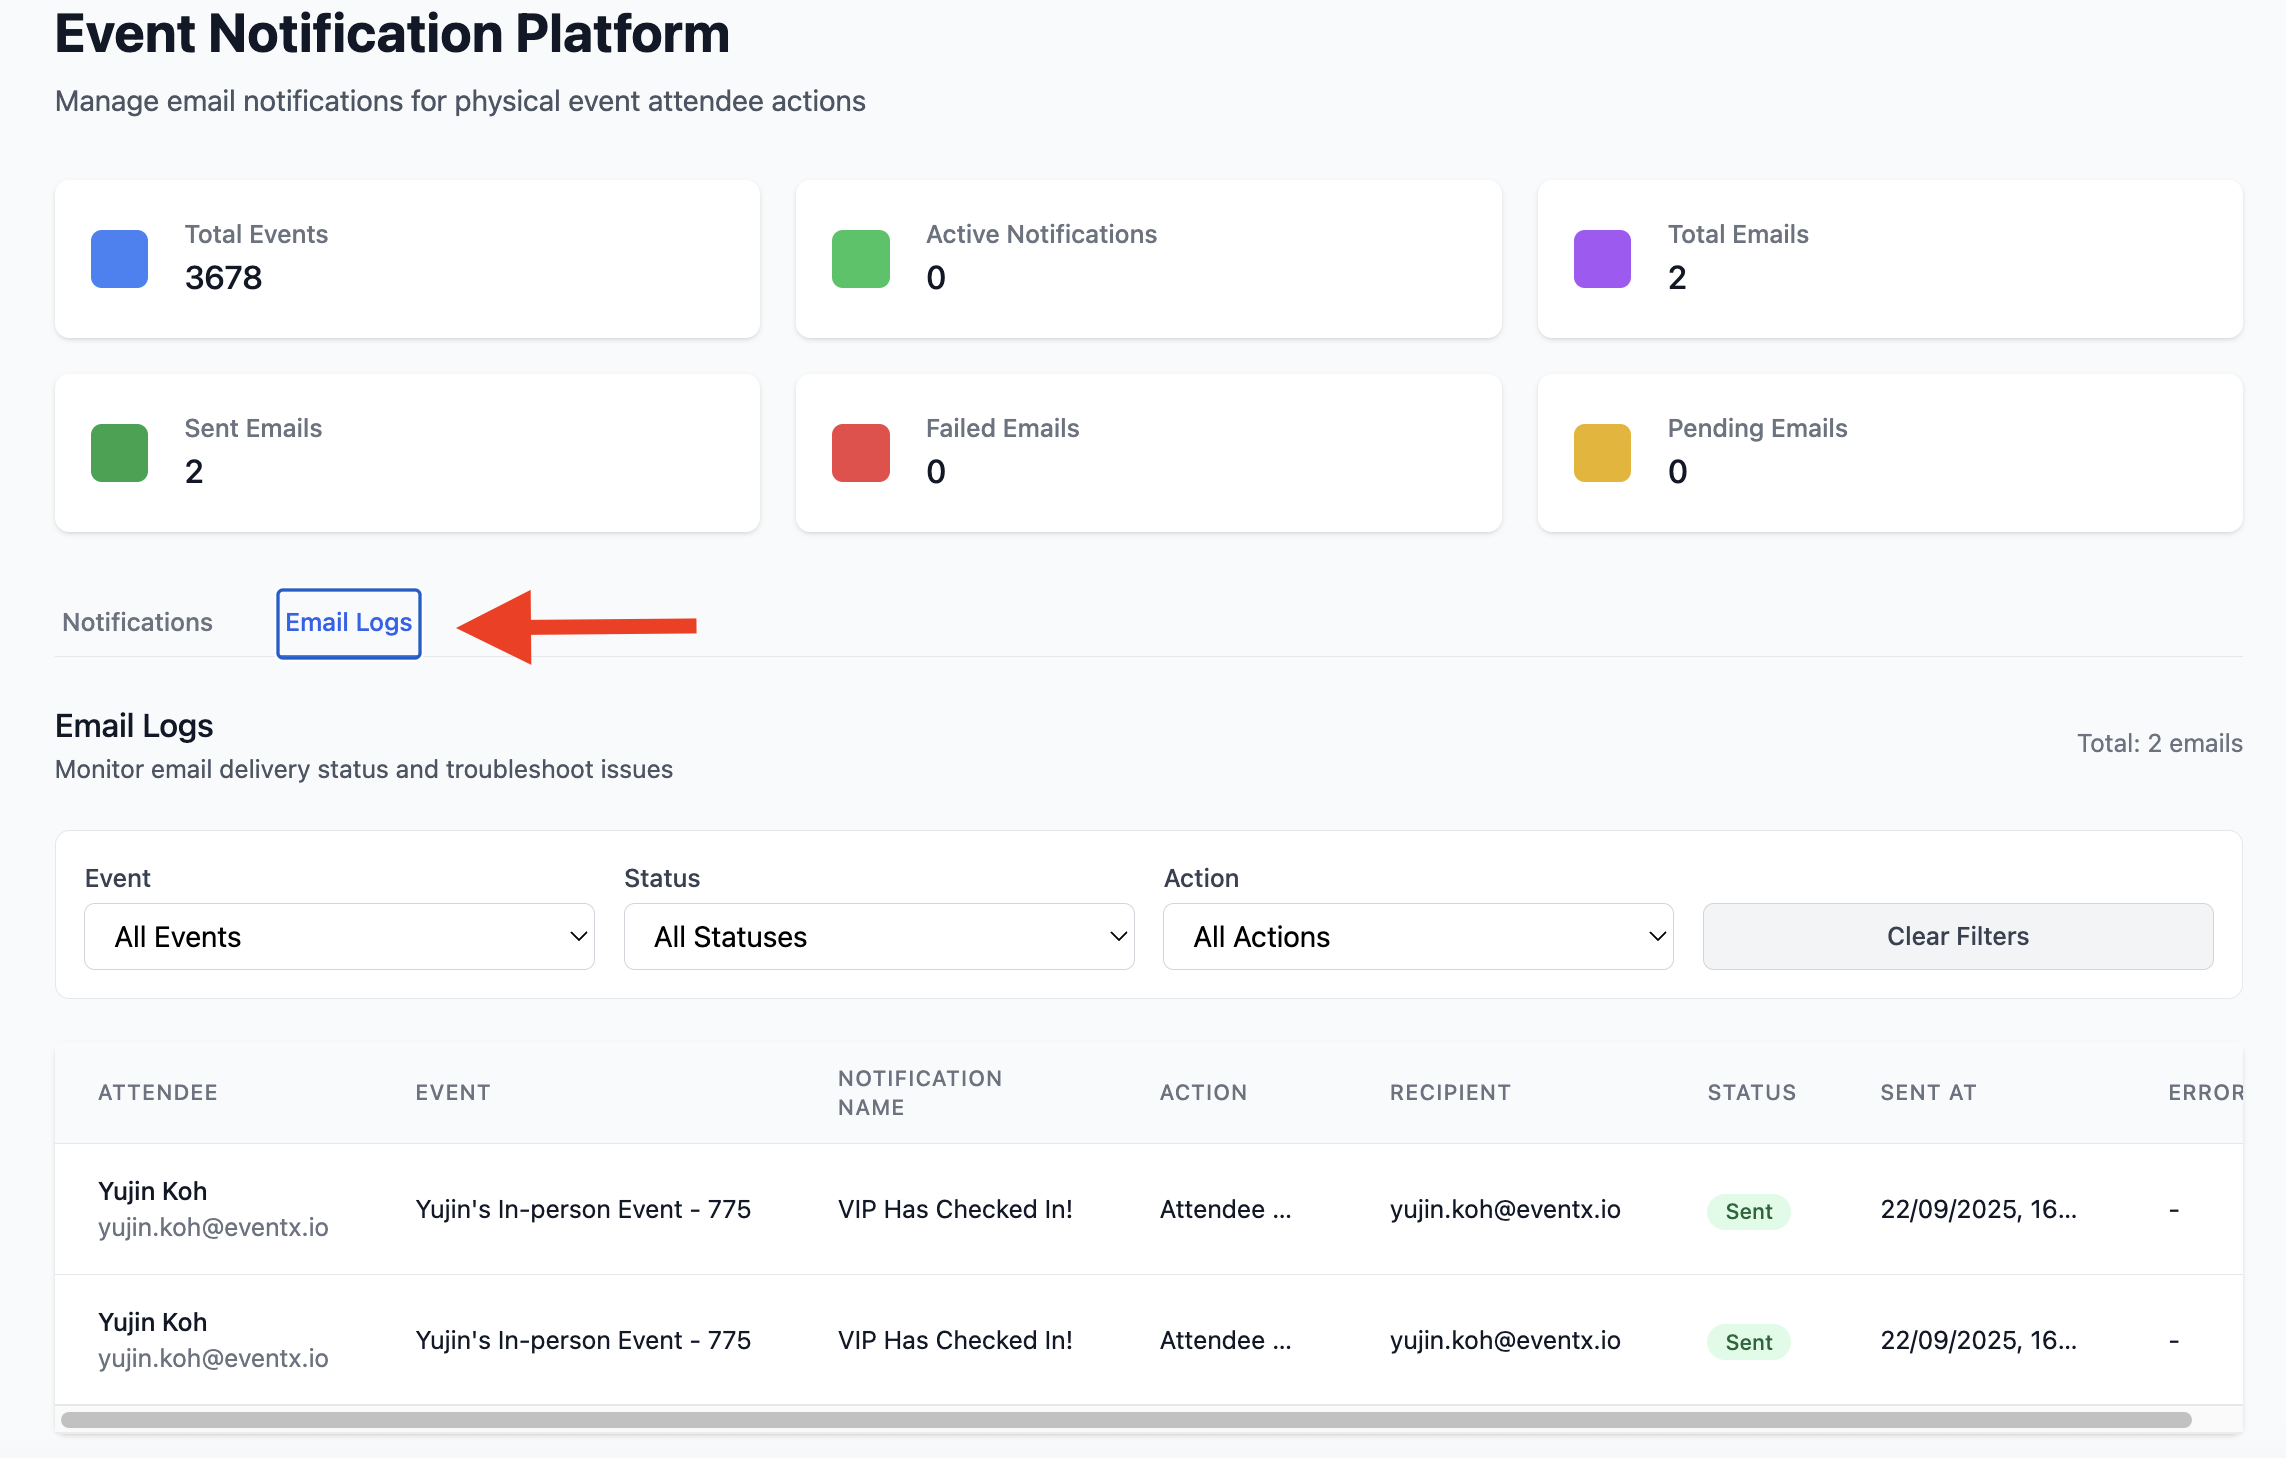Click the second row's Sent status badge

coord(1748,1342)
